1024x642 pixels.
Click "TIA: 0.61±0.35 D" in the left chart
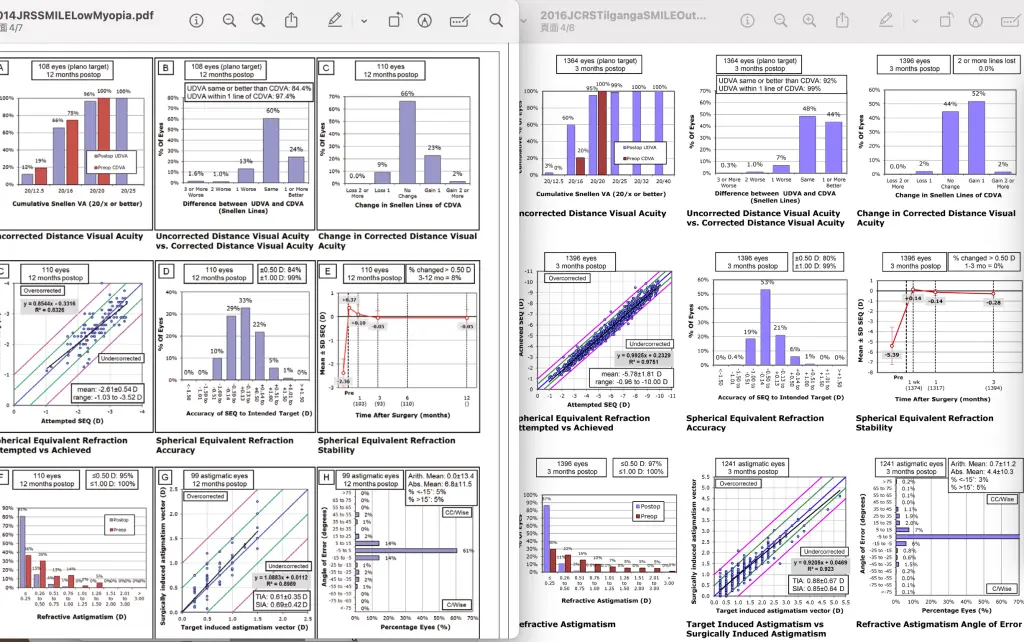click(281, 596)
